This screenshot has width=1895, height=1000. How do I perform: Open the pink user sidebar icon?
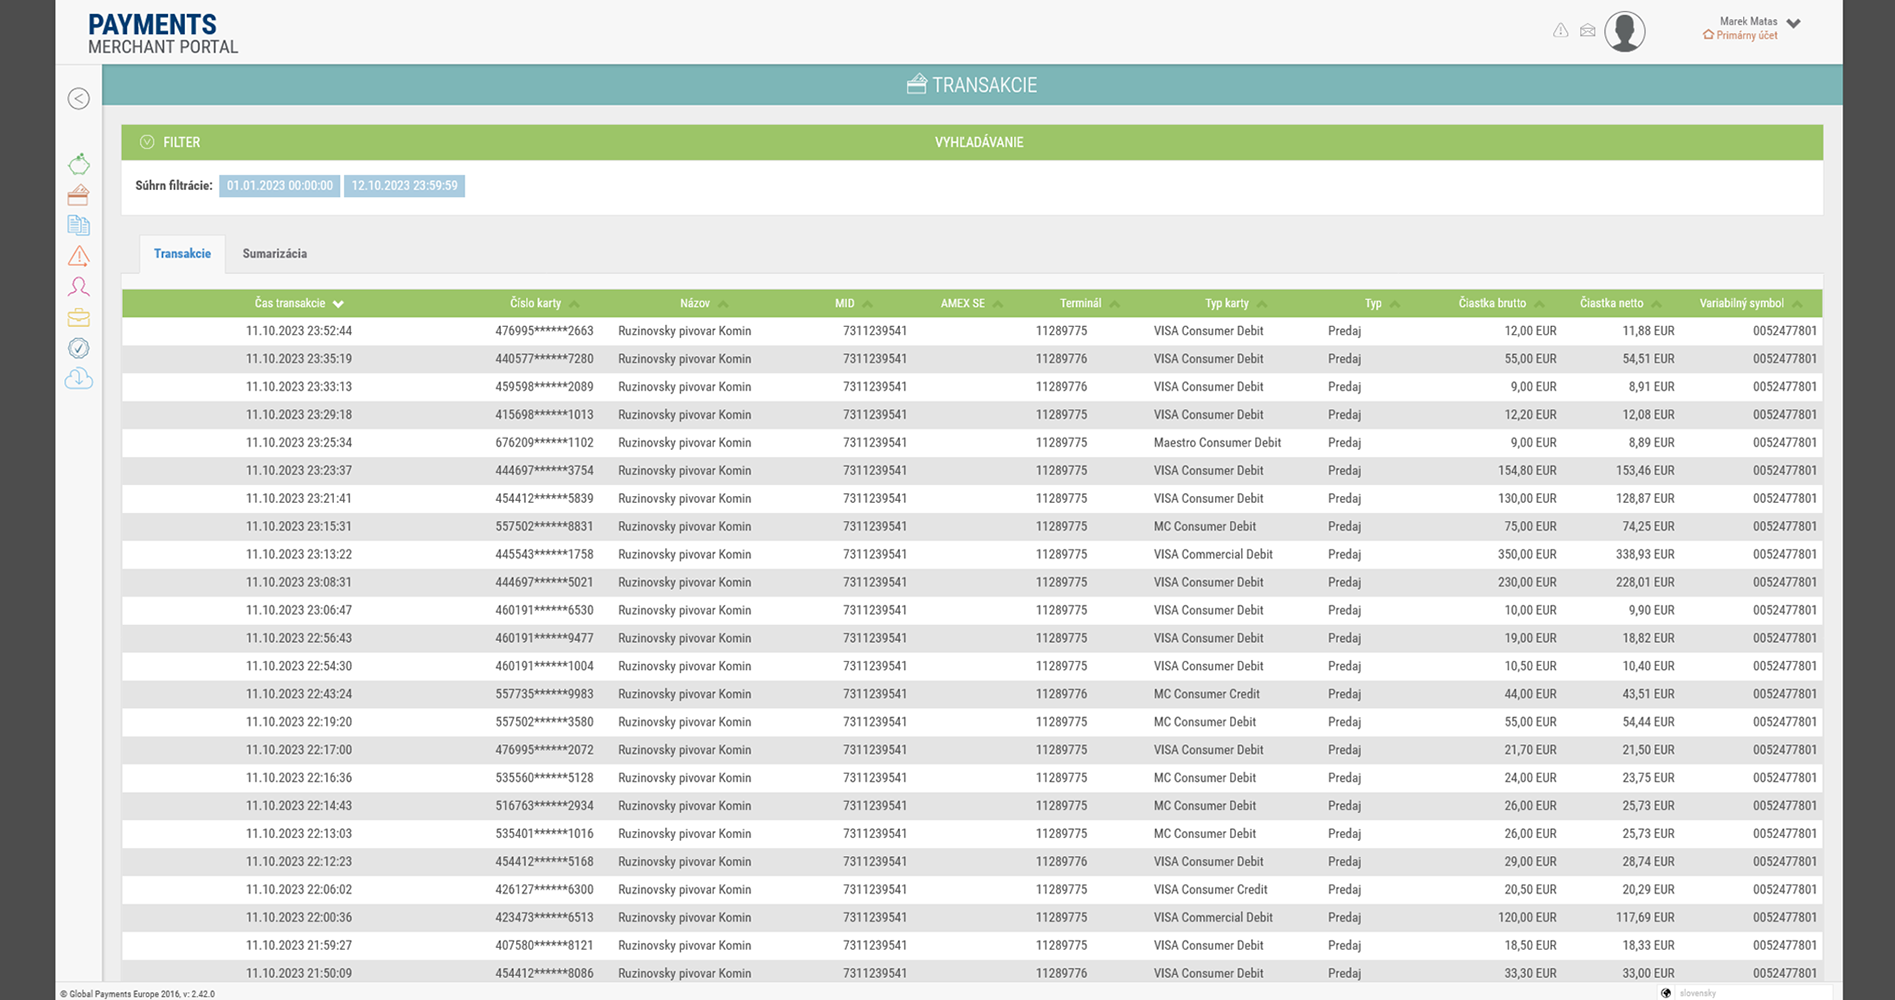coord(79,287)
